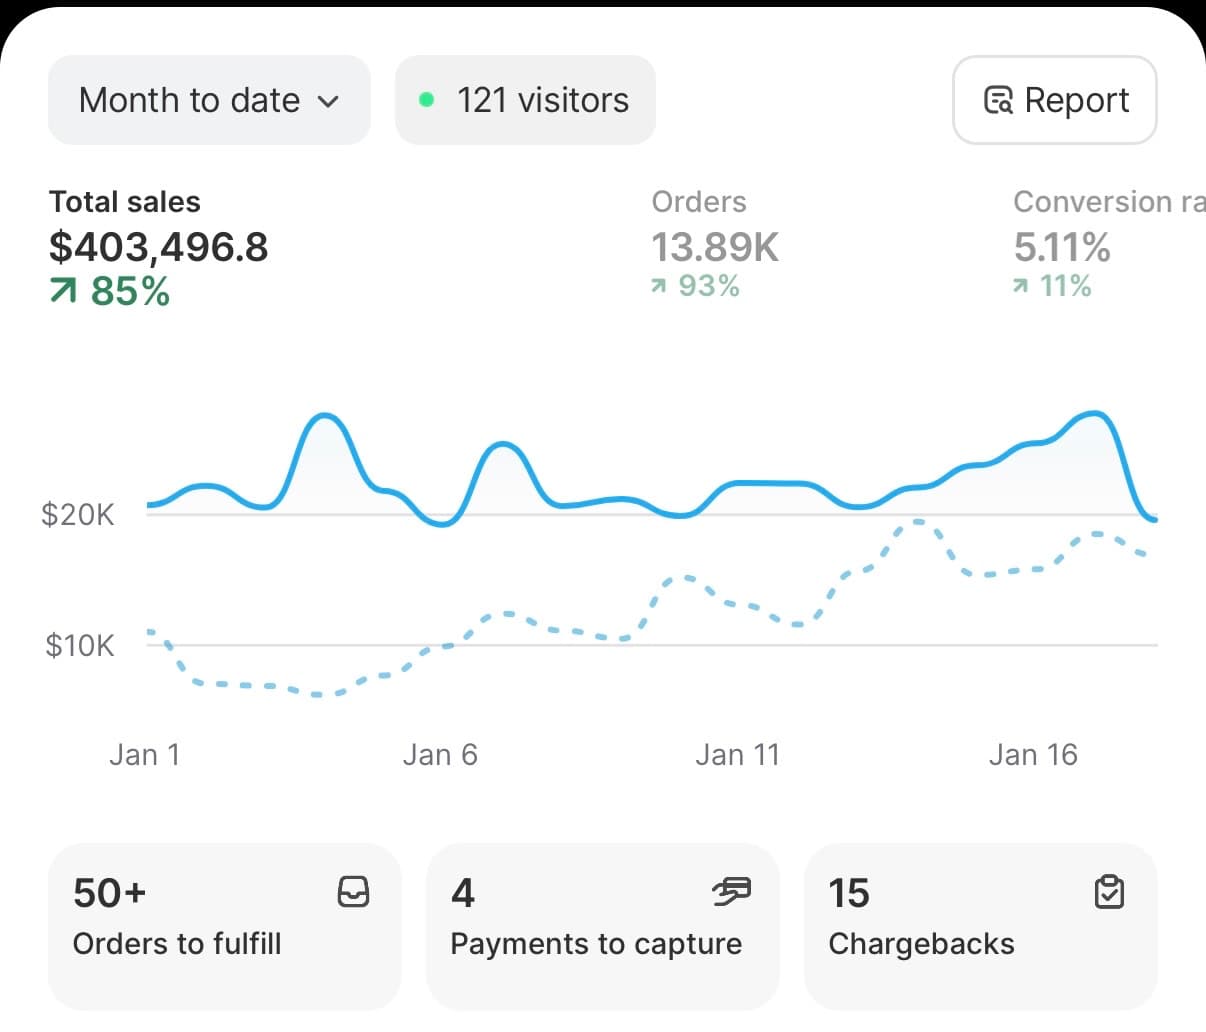
Task: Click the Total sales green growth arrow
Action: coord(62,291)
